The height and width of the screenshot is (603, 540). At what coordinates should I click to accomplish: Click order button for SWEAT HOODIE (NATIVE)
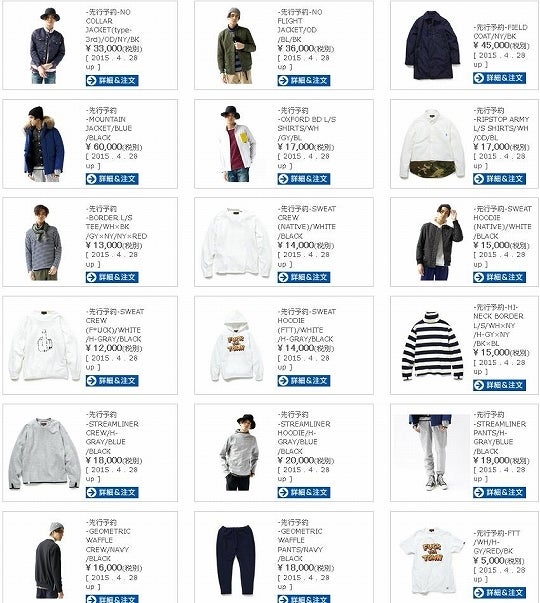tap(499, 277)
